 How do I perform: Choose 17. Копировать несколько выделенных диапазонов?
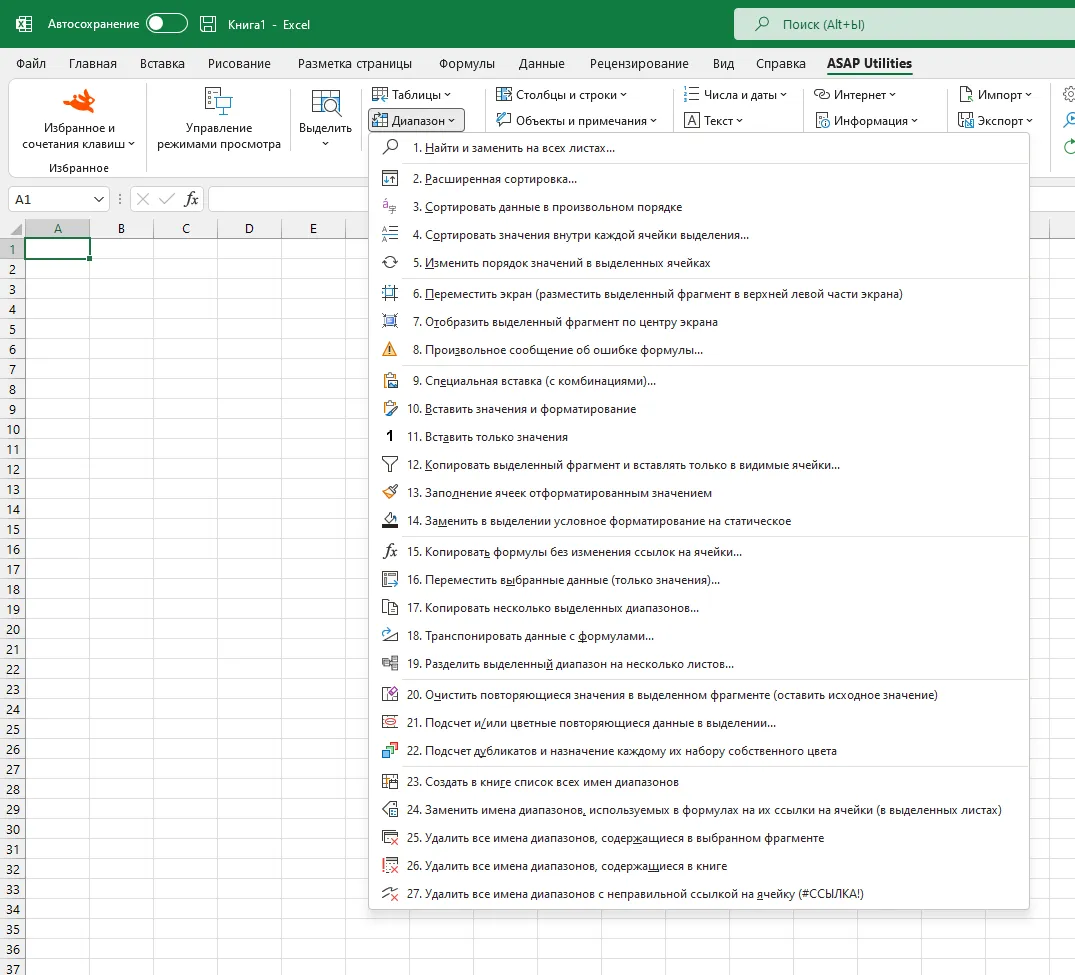(699, 607)
